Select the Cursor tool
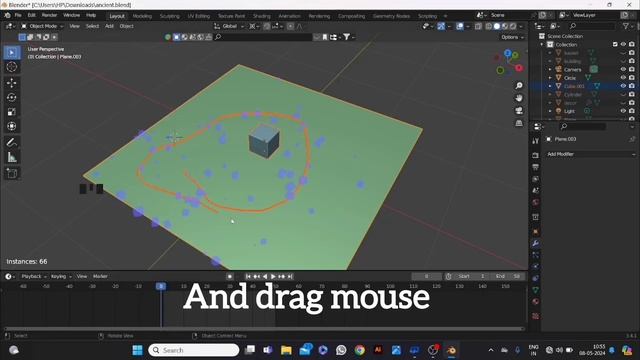This screenshot has width=640, height=360. point(11,67)
